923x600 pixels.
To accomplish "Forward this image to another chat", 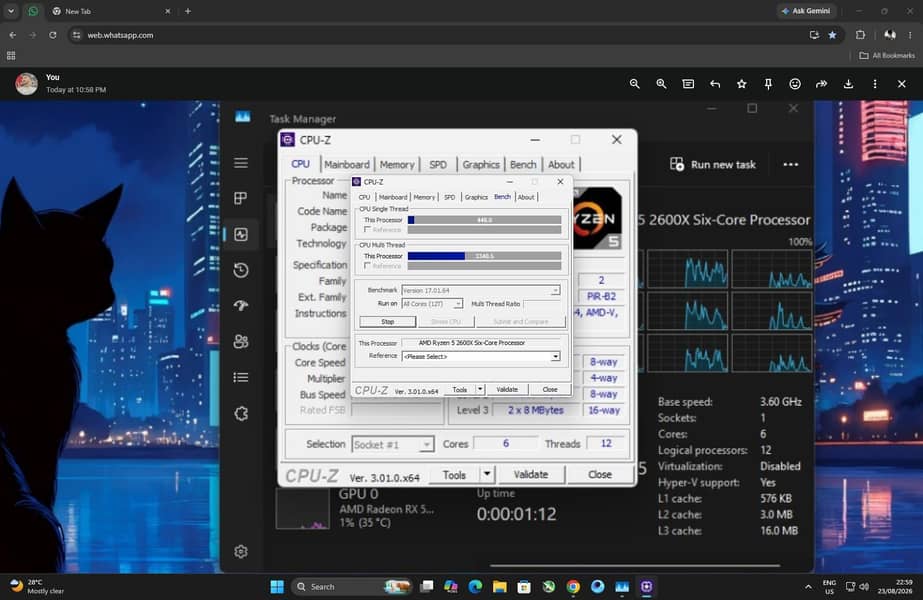I will 822,84.
